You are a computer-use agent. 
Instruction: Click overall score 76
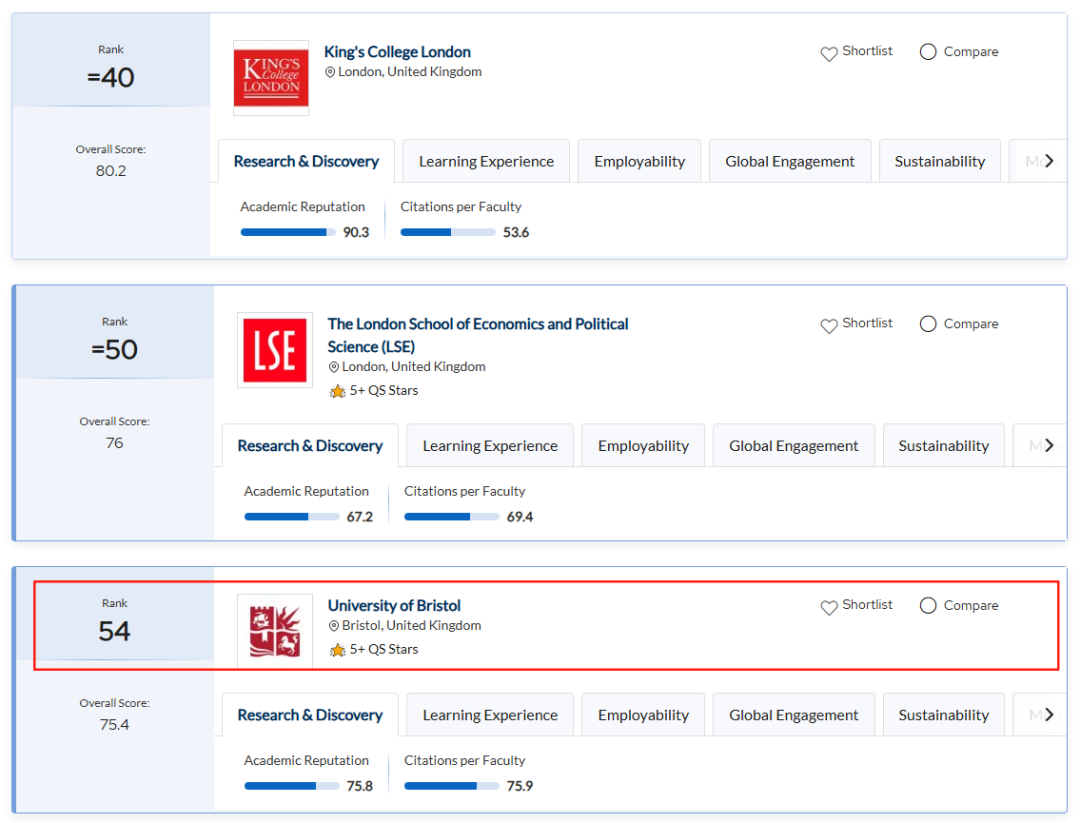pyautogui.click(x=114, y=443)
